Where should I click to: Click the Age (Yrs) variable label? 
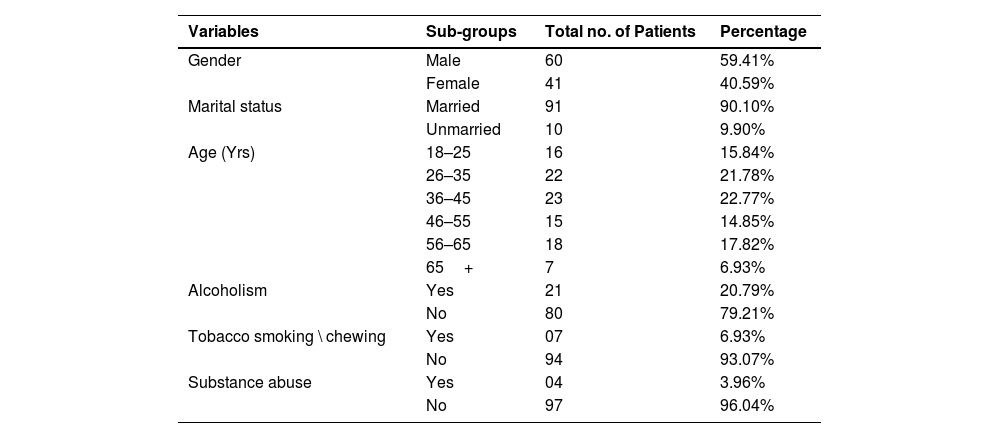pyautogui.click(x=221, y=152)
